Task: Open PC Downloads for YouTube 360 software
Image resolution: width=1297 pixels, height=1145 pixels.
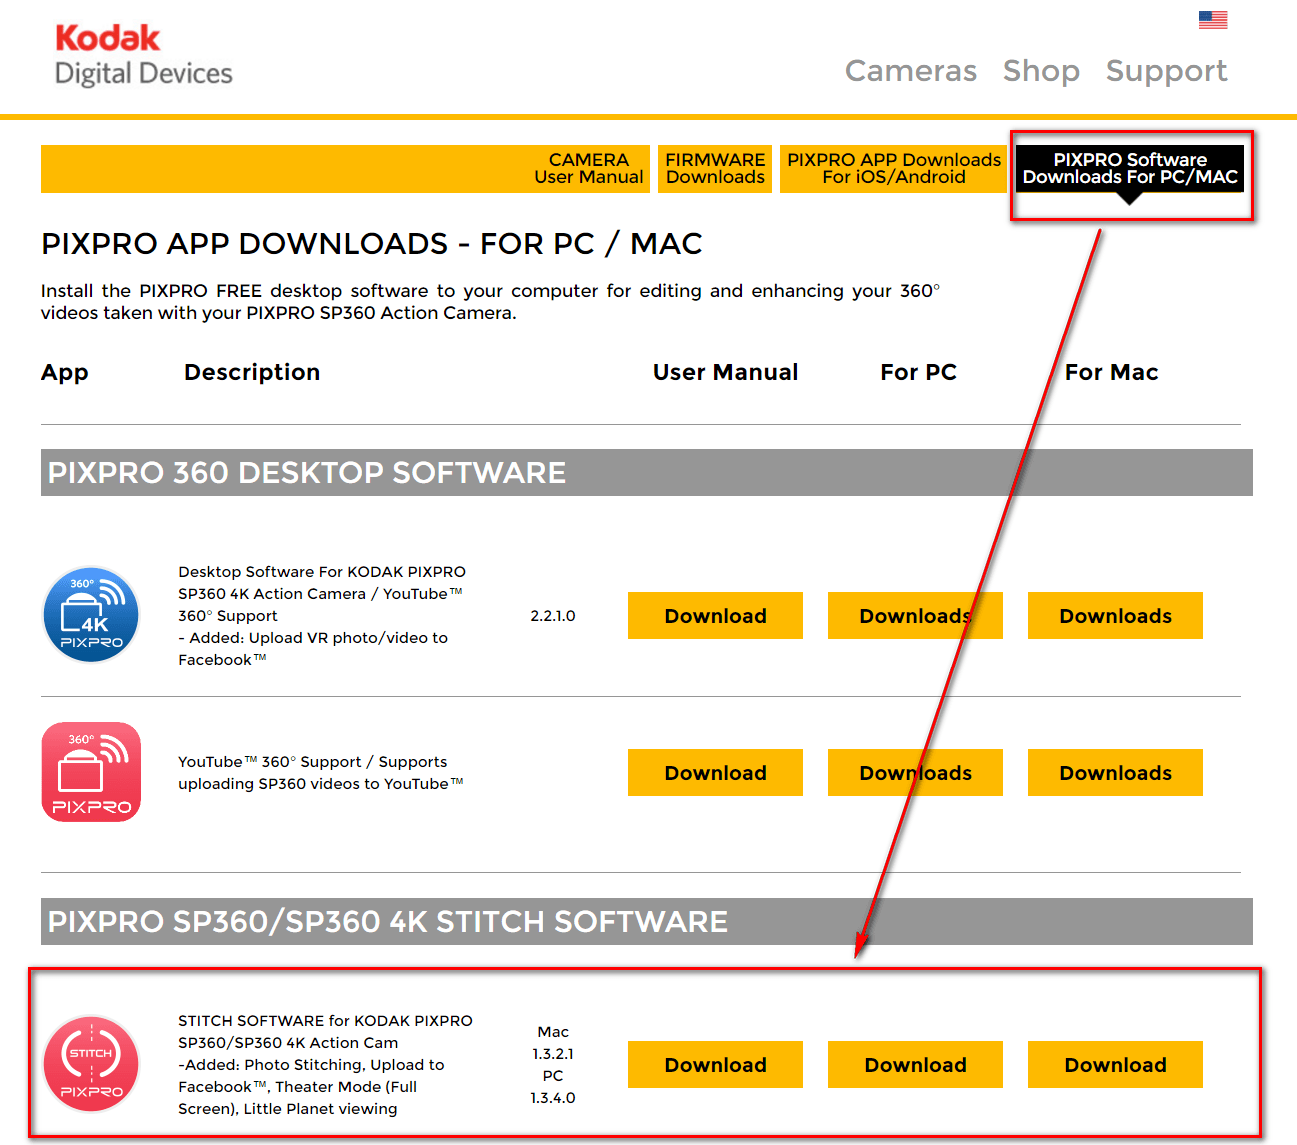Action: coord(915,772)
